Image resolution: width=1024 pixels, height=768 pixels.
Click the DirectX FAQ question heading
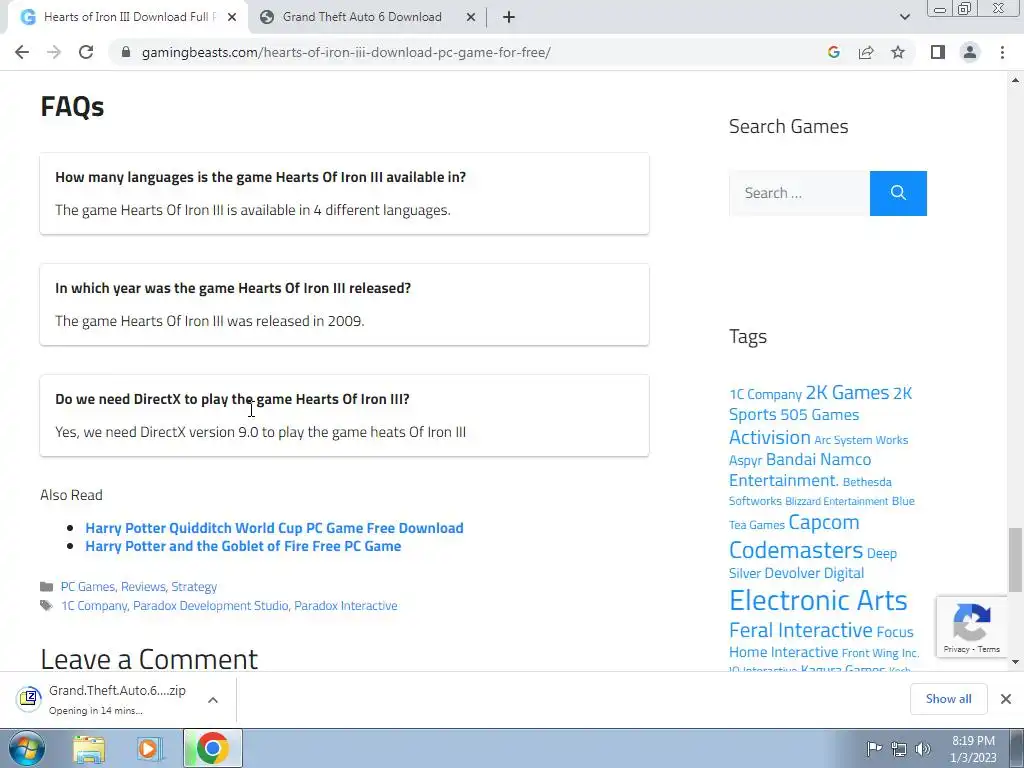point(232,399)
